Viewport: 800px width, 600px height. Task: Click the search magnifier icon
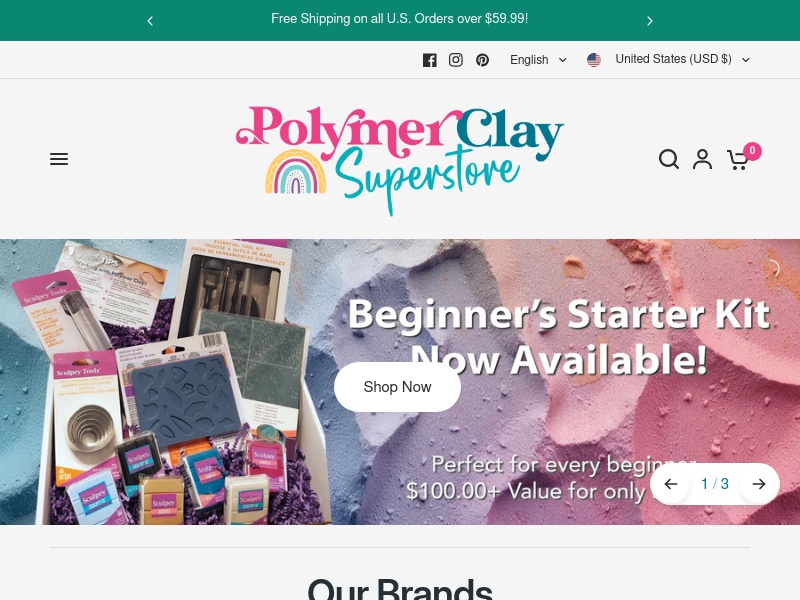tap(668, 159)
